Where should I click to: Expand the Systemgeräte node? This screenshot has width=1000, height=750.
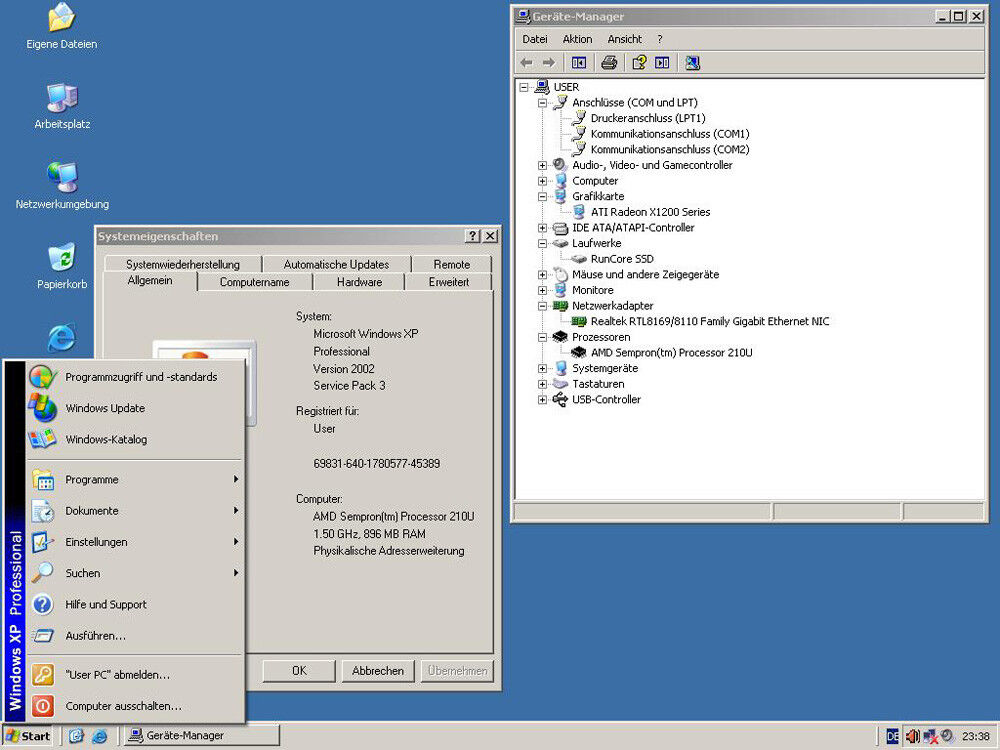[x=542, y=368]
